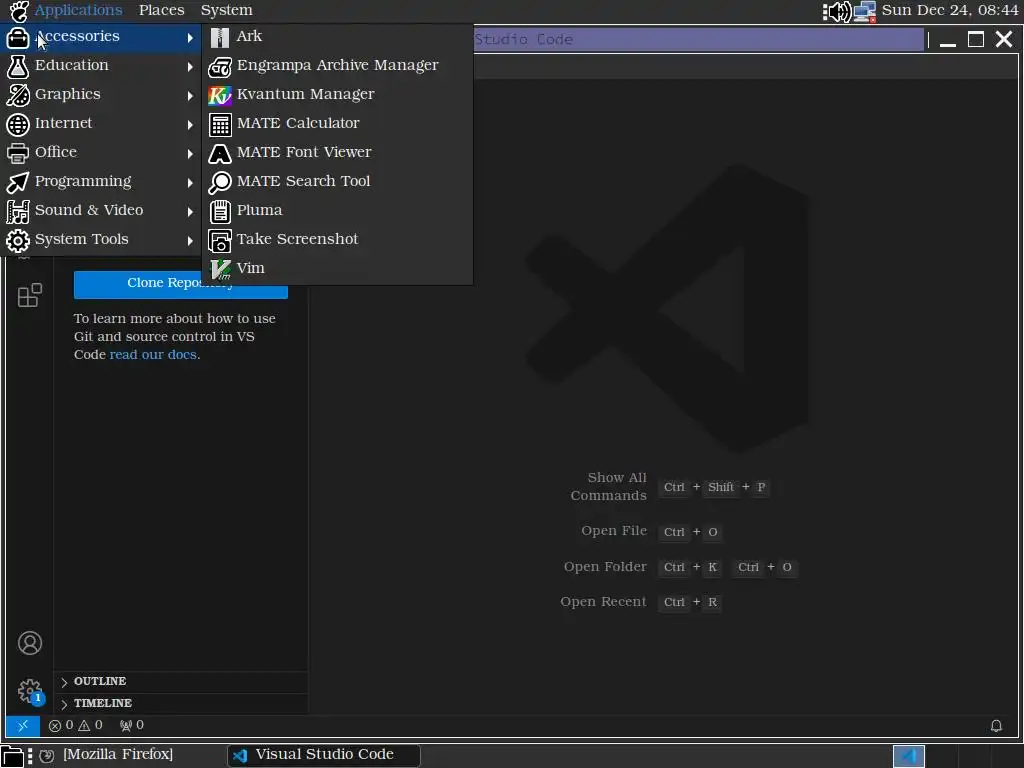Launch Engrampa Archive Manager

(x=337, y=65)
